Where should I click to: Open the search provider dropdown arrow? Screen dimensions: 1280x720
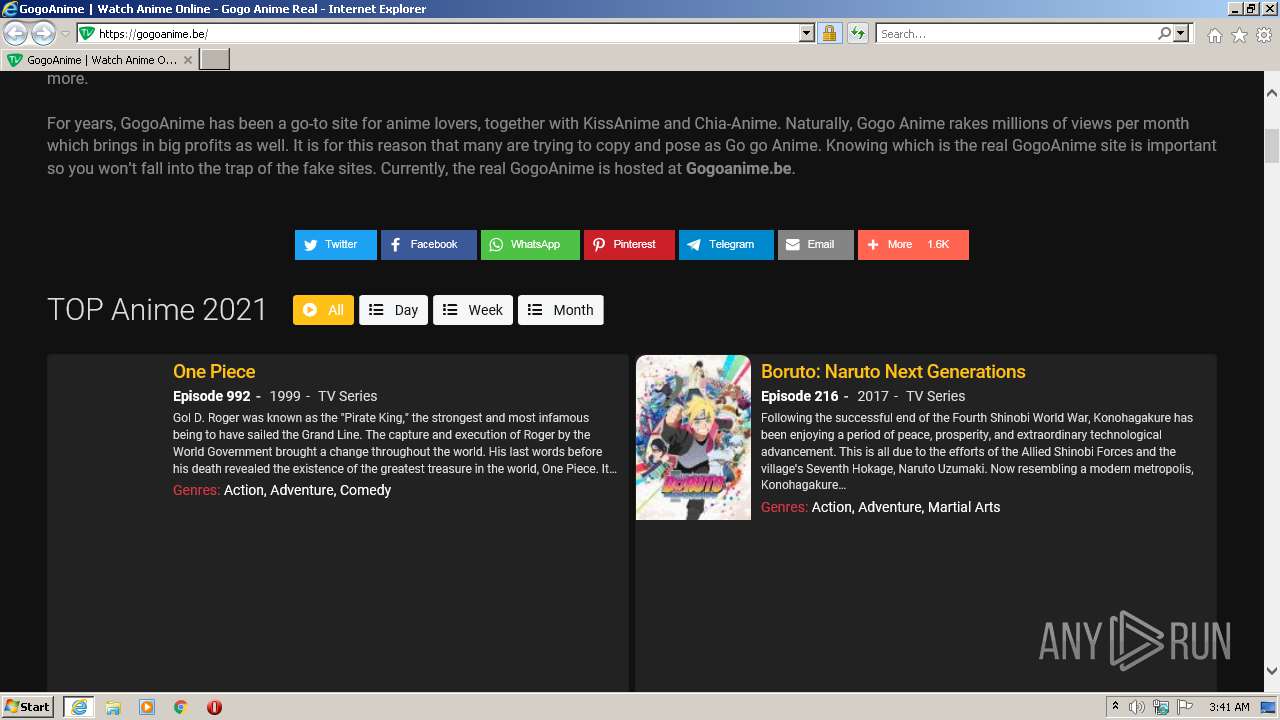point(1181,34)
